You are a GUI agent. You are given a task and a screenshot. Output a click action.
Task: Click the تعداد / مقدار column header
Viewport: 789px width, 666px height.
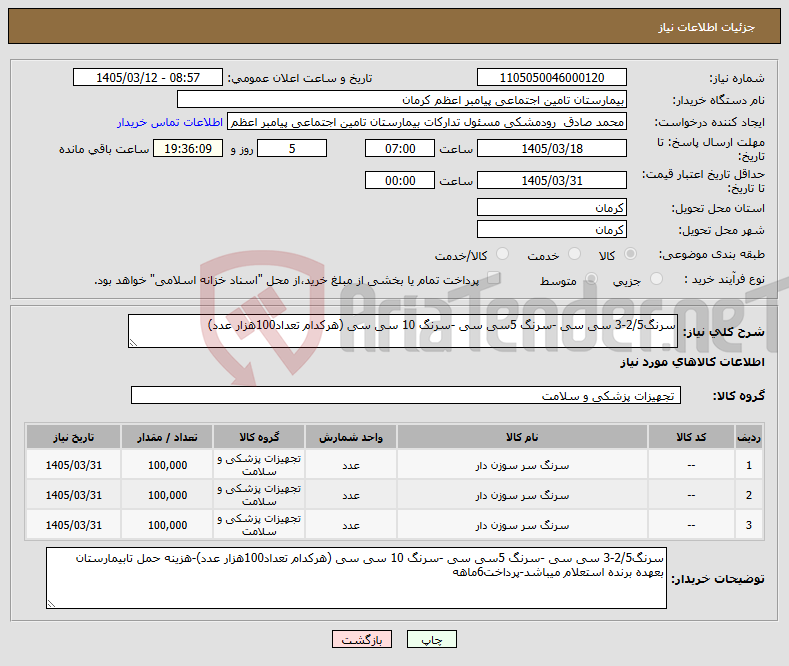pos(167,437)
